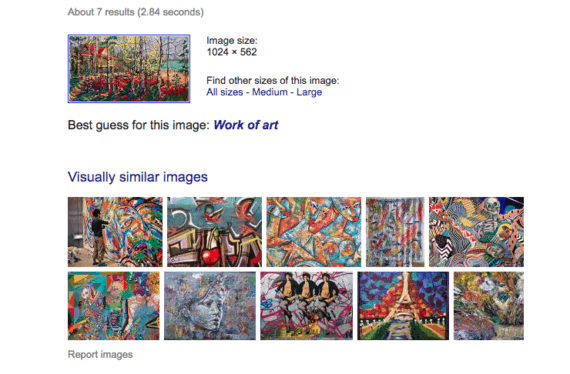Viewport: 570px width, 374px height.
Task: Open the three dancers graffiti thumbnail
Action: [x=306, y=306]
